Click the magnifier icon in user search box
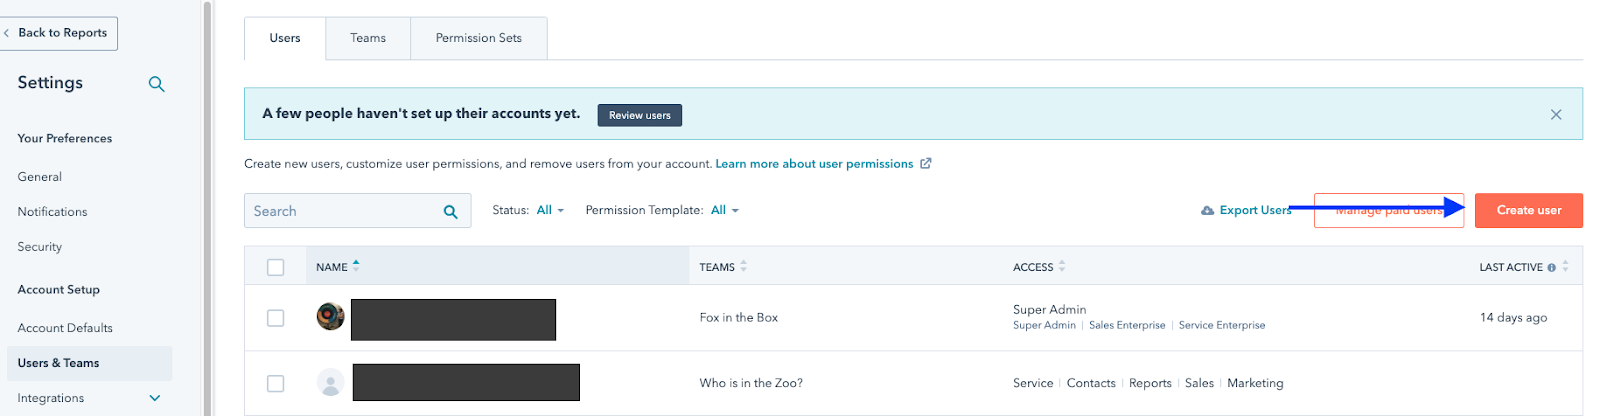Image resolution: width=1600 pixels, height=416 pixels. point(450,211)
